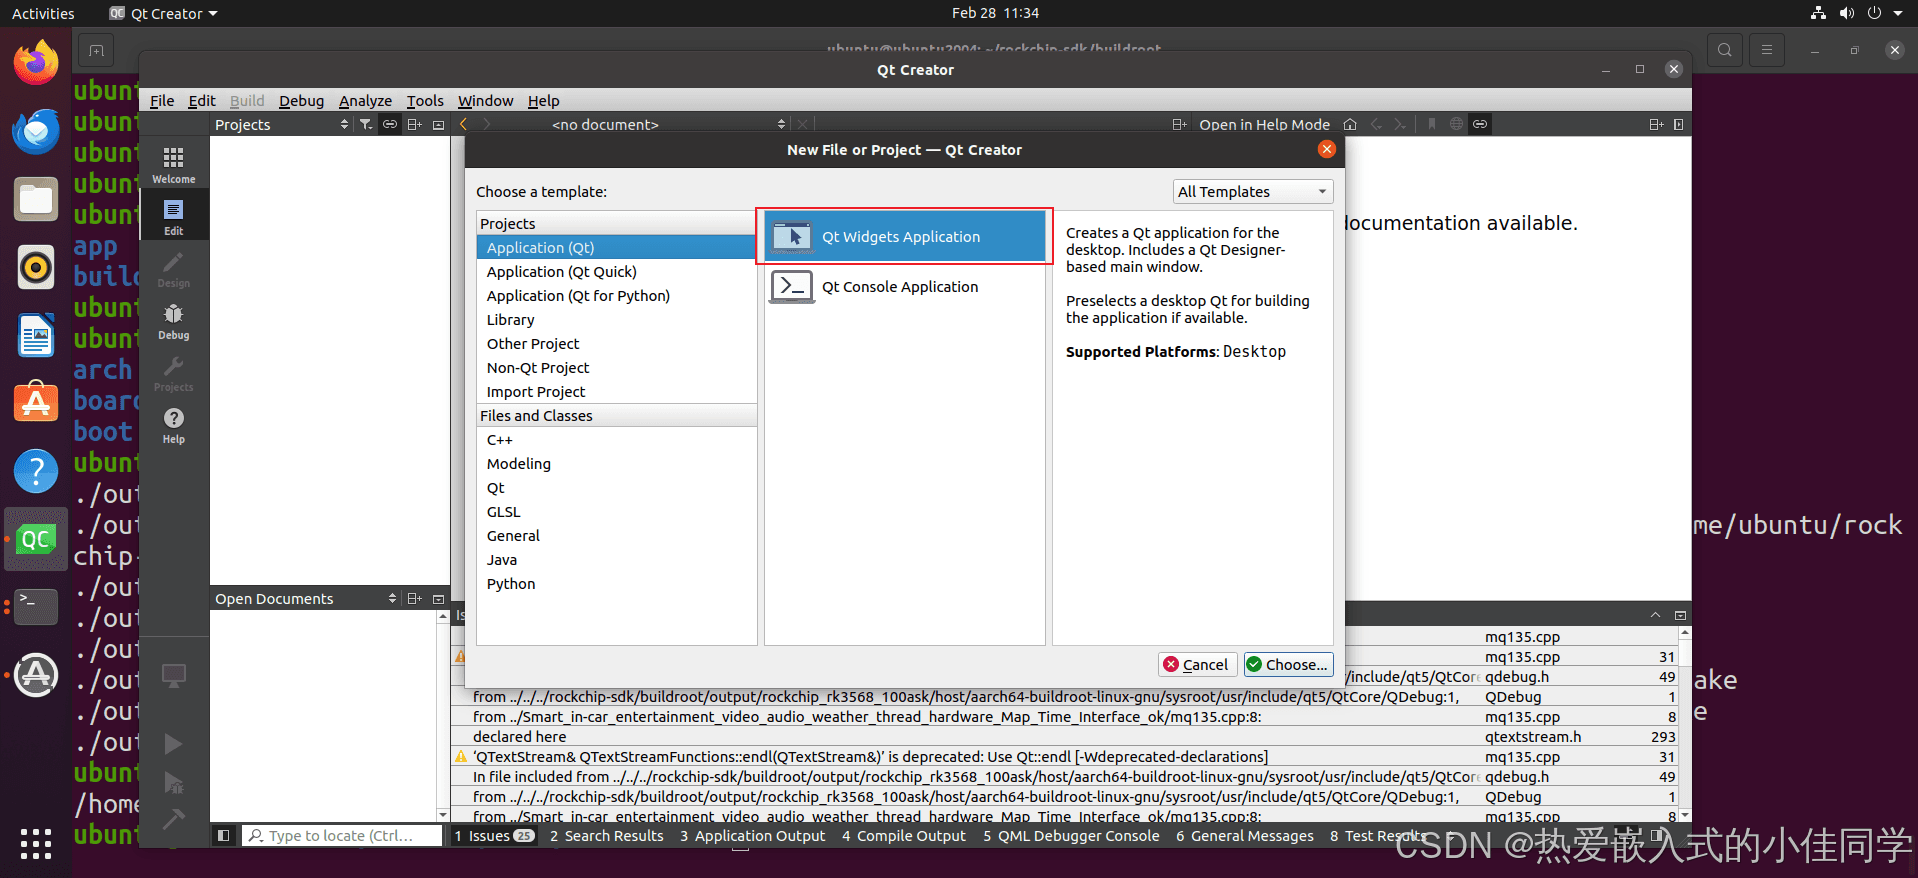Close the Open Documents pane
Screen dimensions: 1918x878
click(x=438, y=598)
